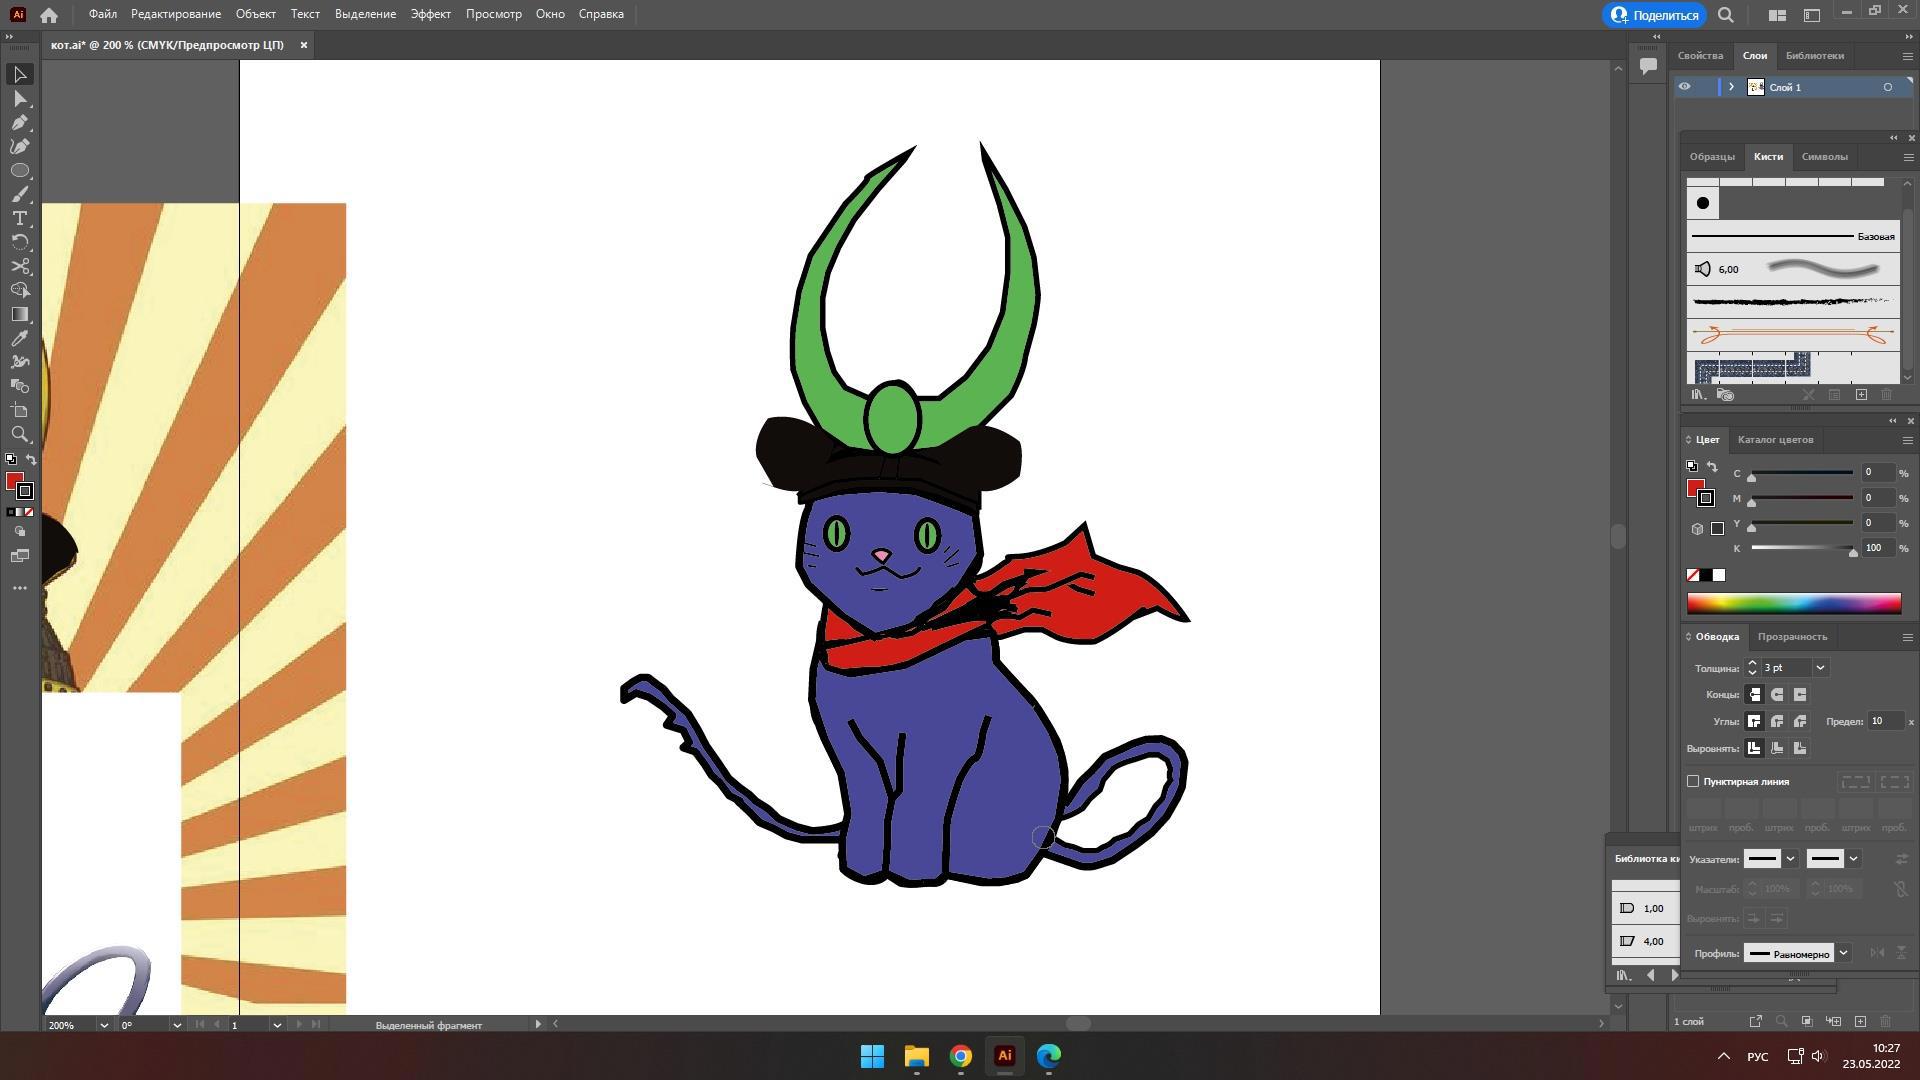
Task: Select the Scissors tool
Action: coord(19,267)
